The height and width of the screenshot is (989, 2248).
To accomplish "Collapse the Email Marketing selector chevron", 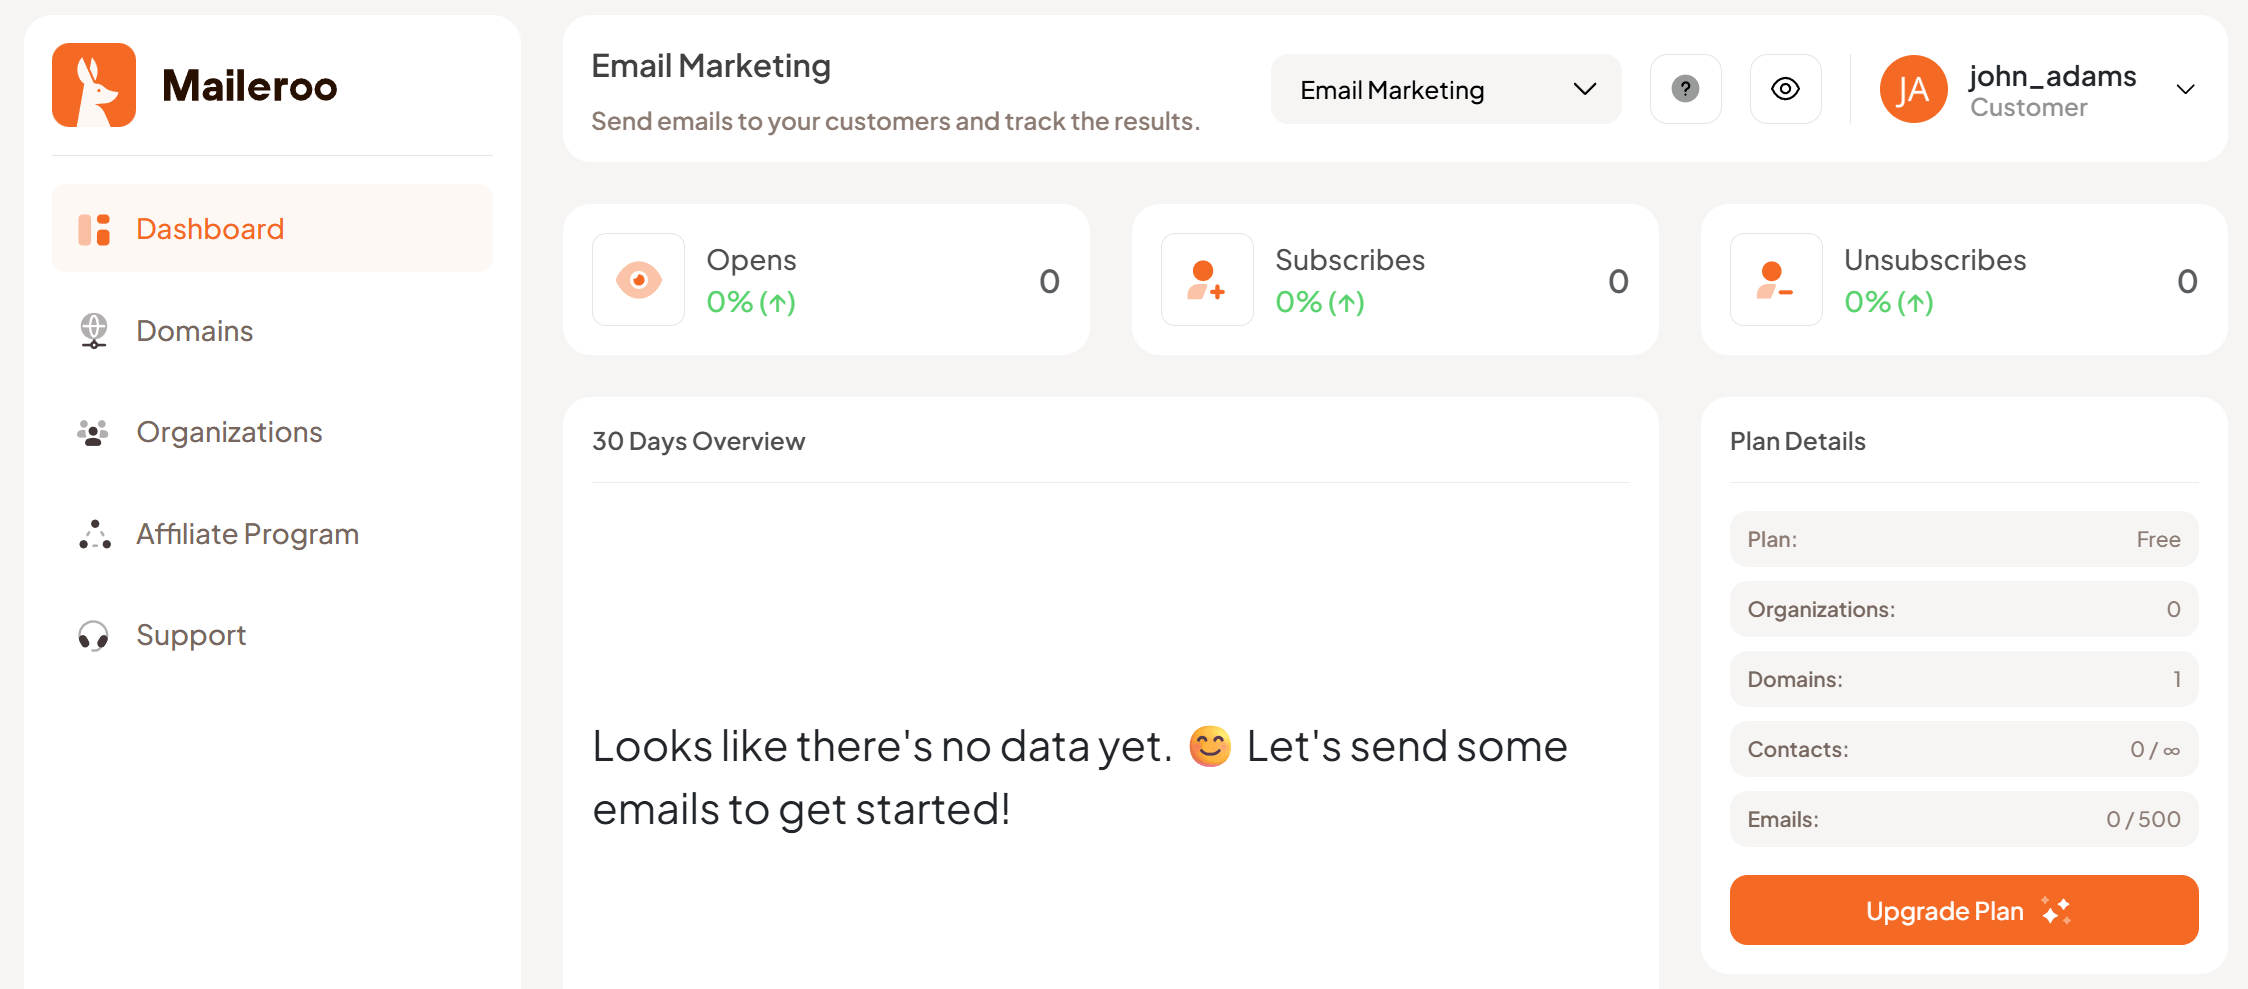I will pyautogui.click(x=1584, y=89).
